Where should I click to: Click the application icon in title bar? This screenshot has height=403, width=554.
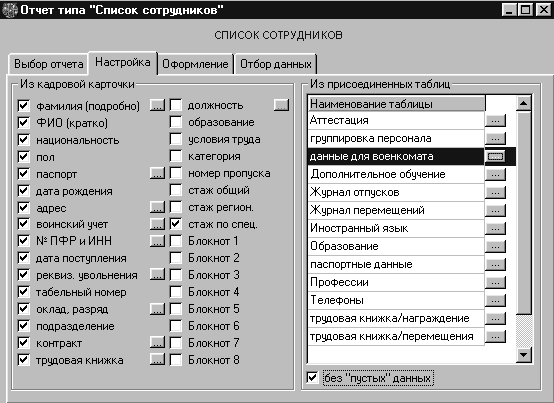point(9,10)
